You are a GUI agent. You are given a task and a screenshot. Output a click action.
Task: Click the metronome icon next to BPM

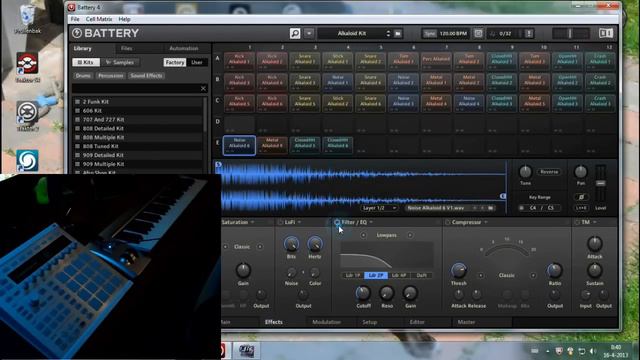[478, 33]
